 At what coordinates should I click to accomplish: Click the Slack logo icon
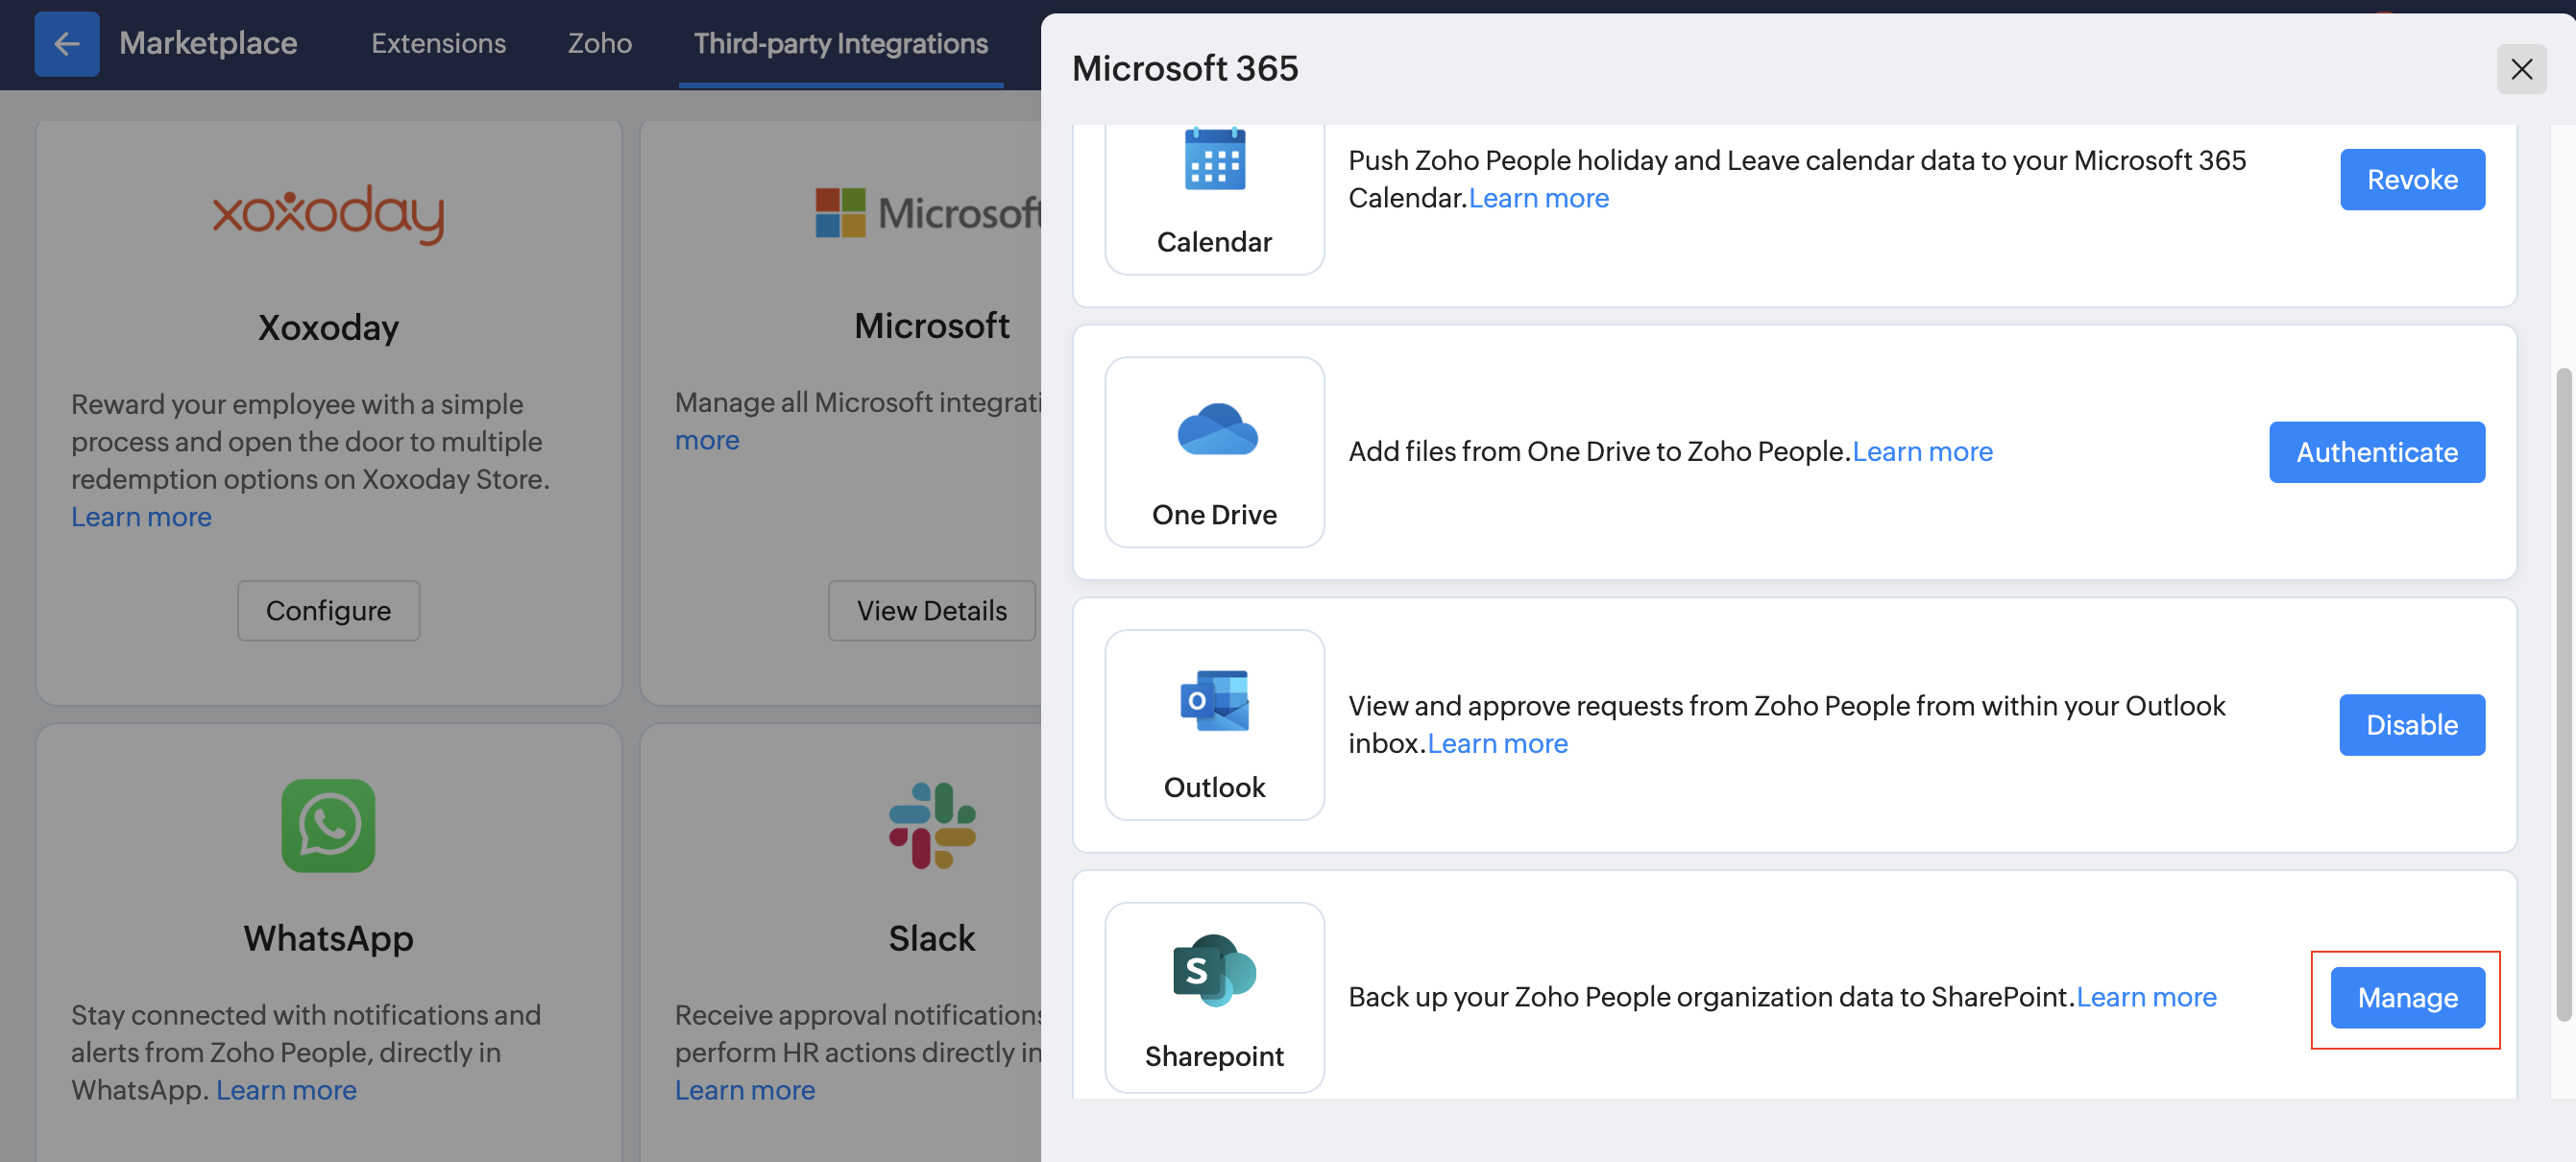(x=931, y=825)
